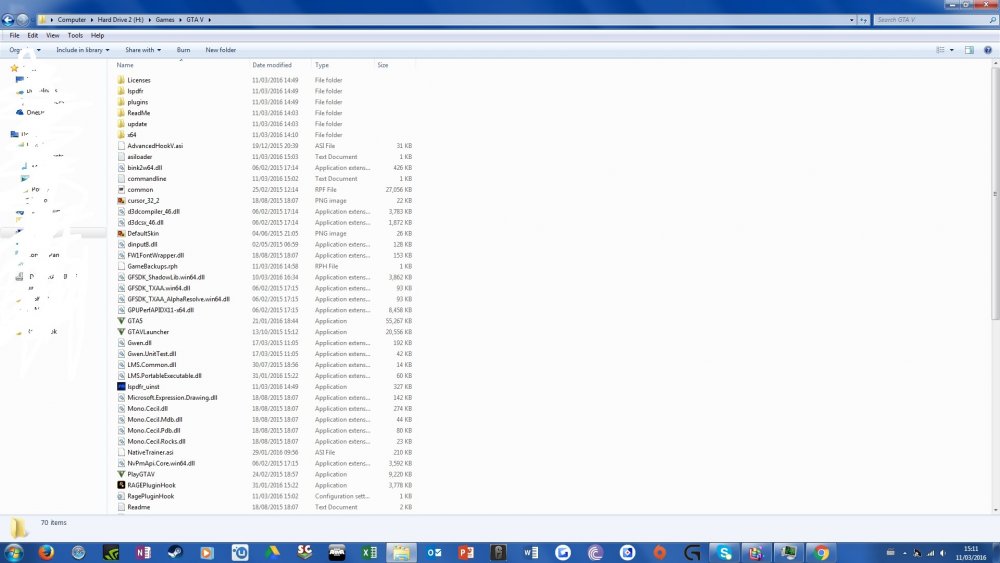1000x563 pixels.
Task: Click the Change your view icon
Action: click(941, 50)
